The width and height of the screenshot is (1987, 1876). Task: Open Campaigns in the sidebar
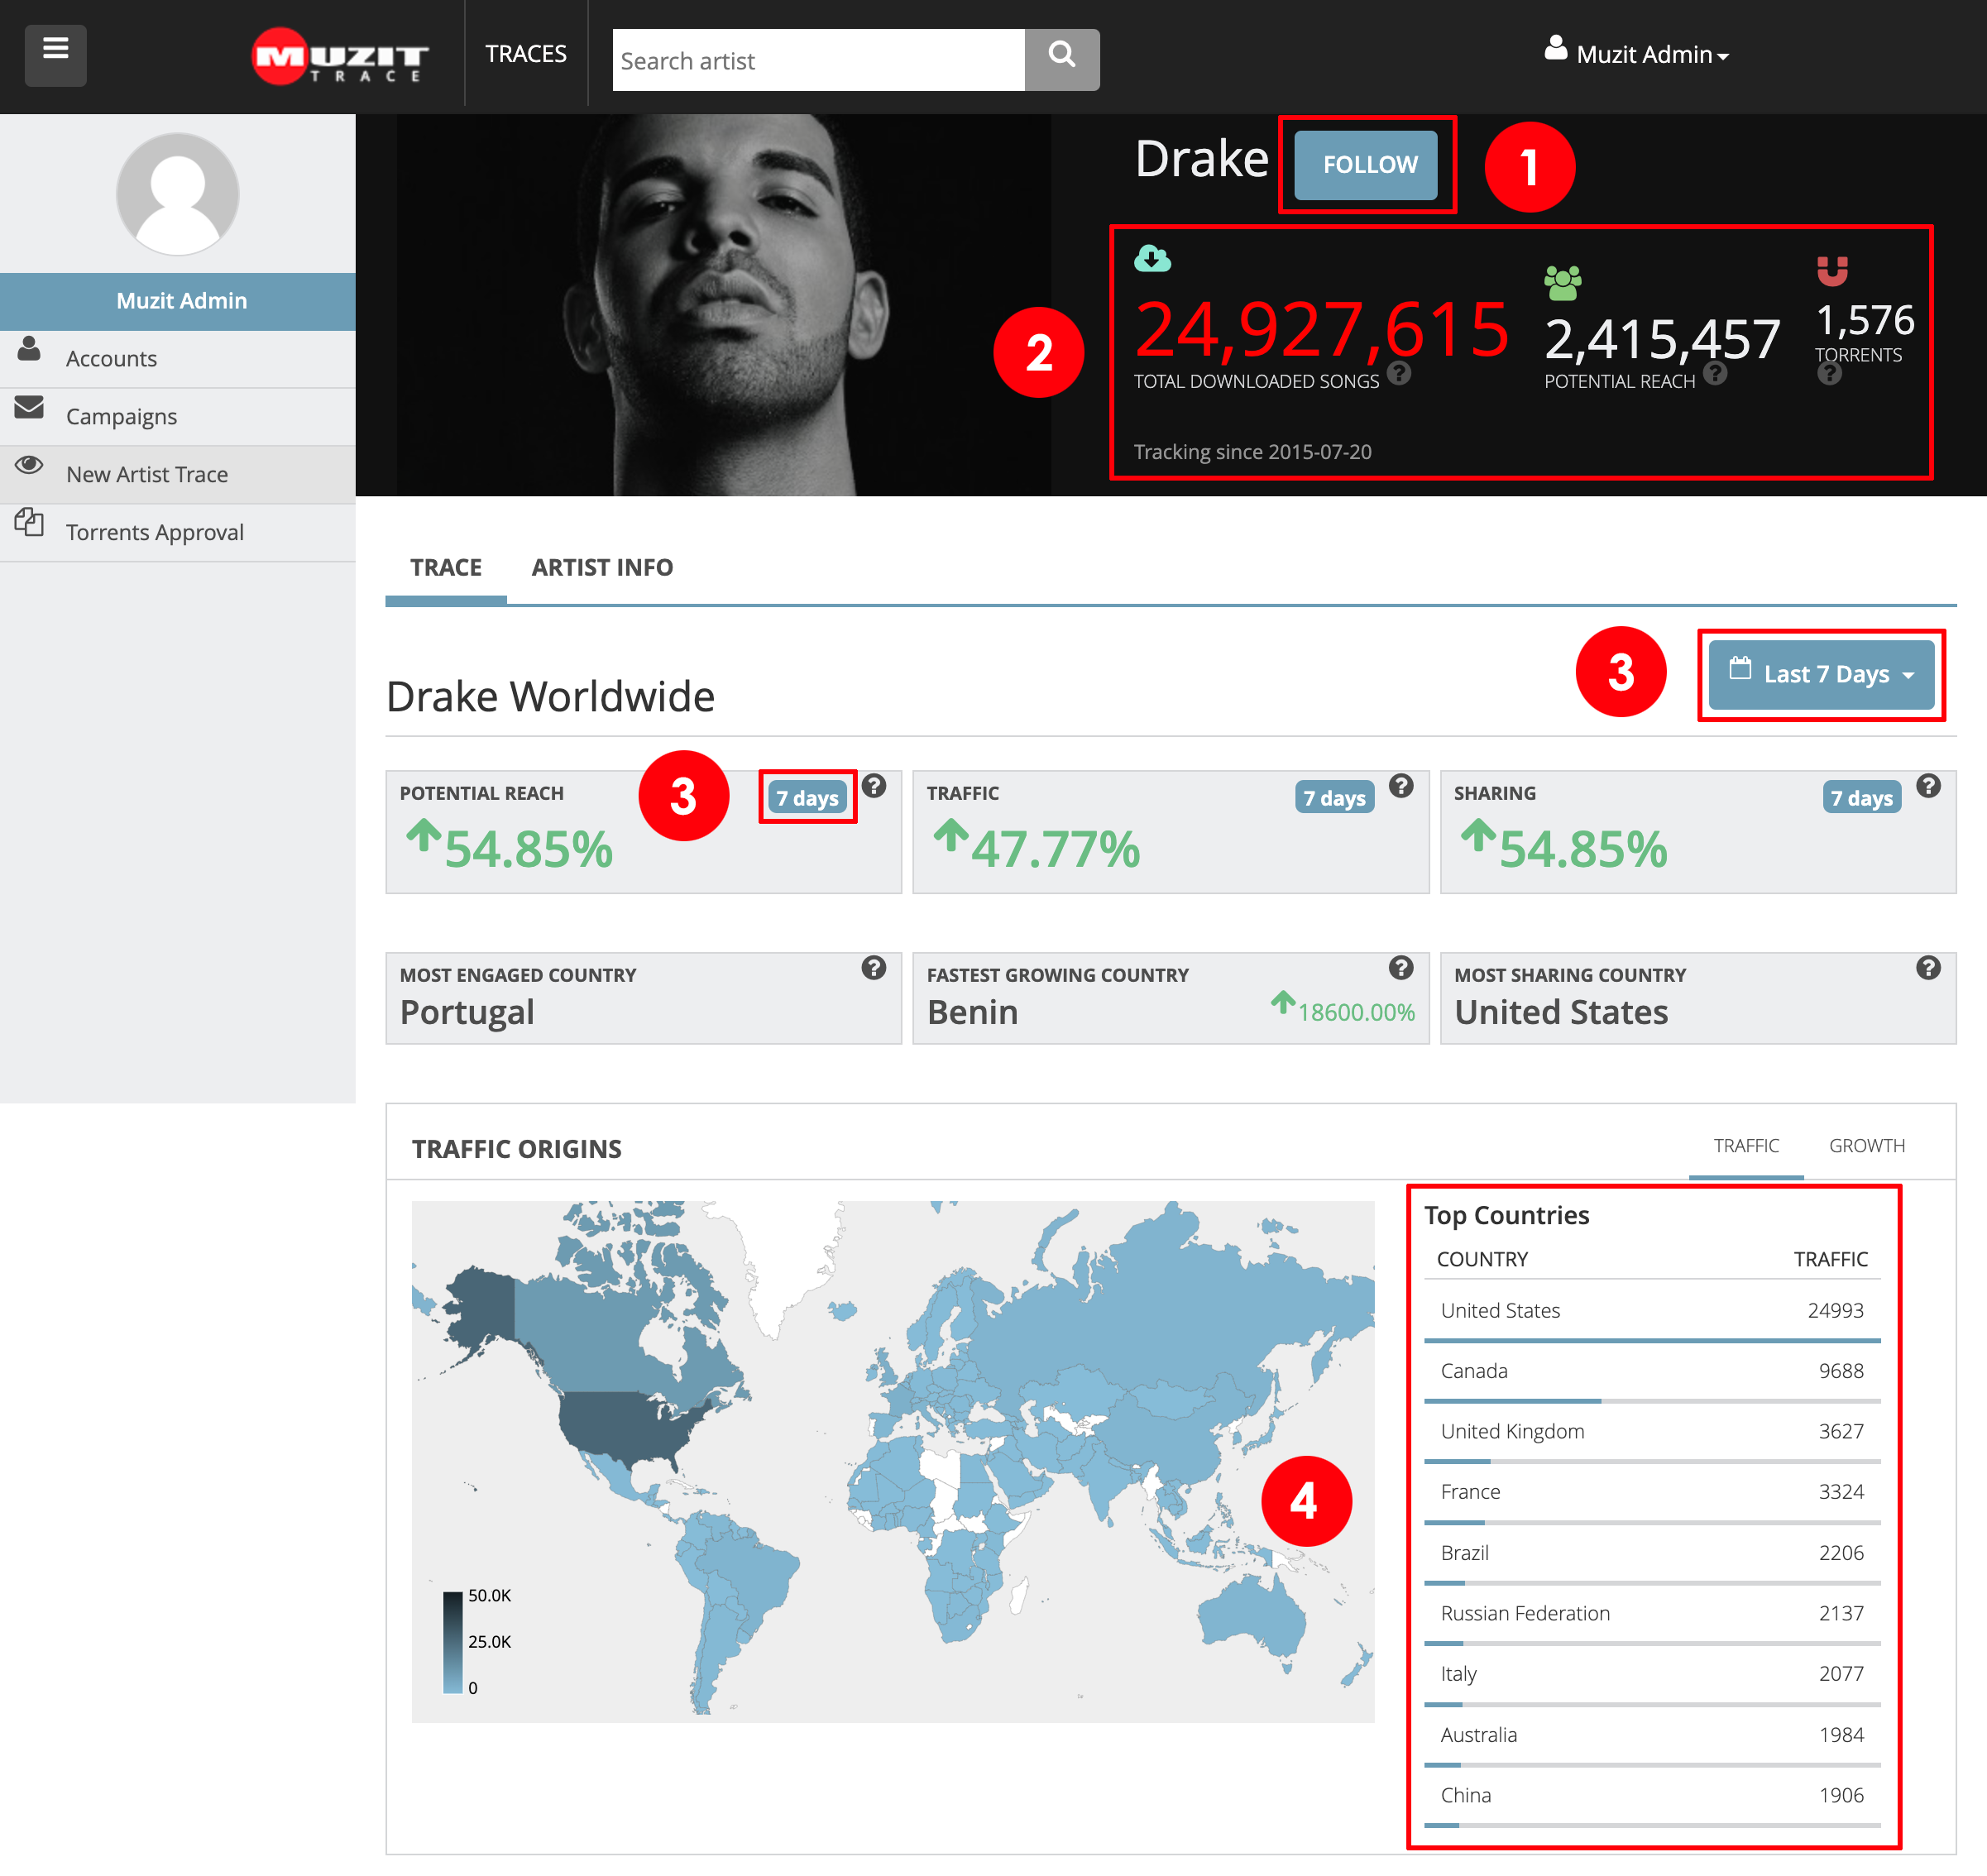pos(178,417)
